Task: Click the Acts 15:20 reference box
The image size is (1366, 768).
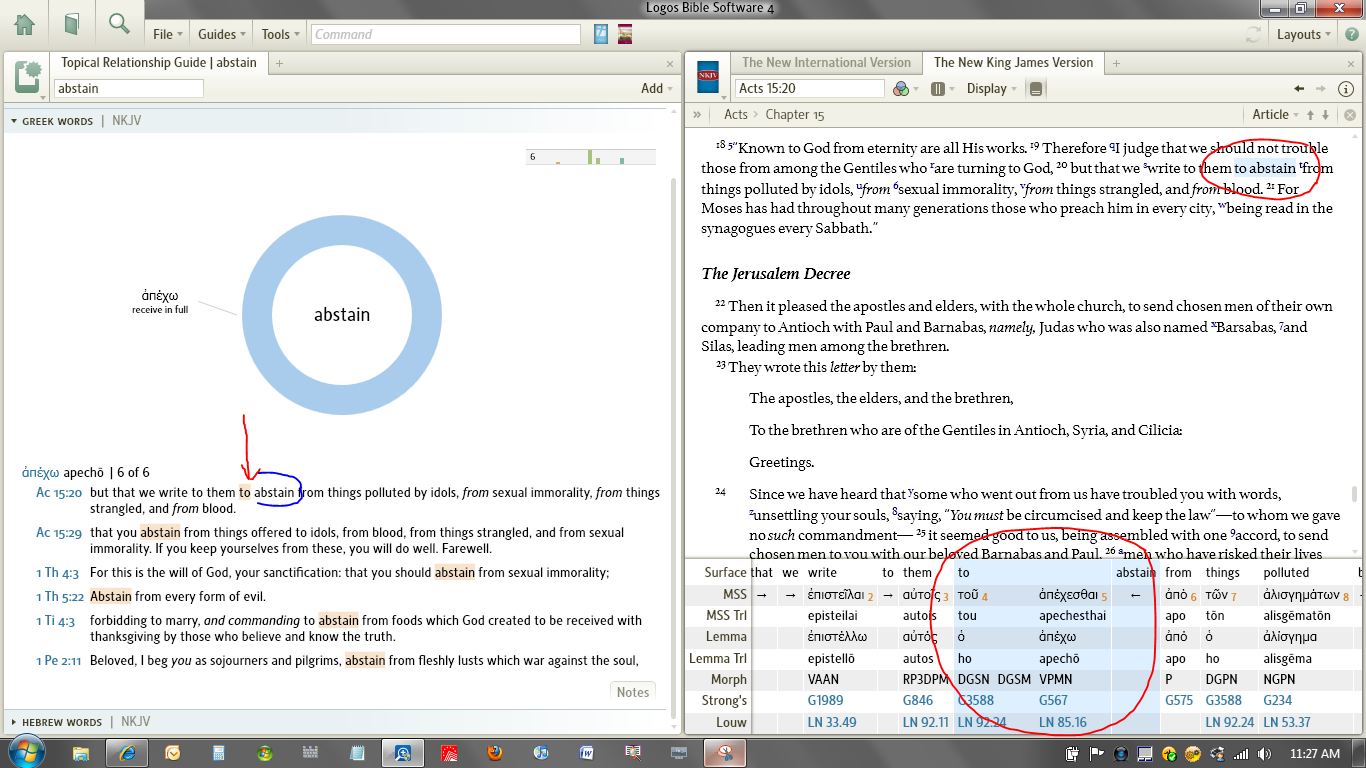Action: pos(809,88)
